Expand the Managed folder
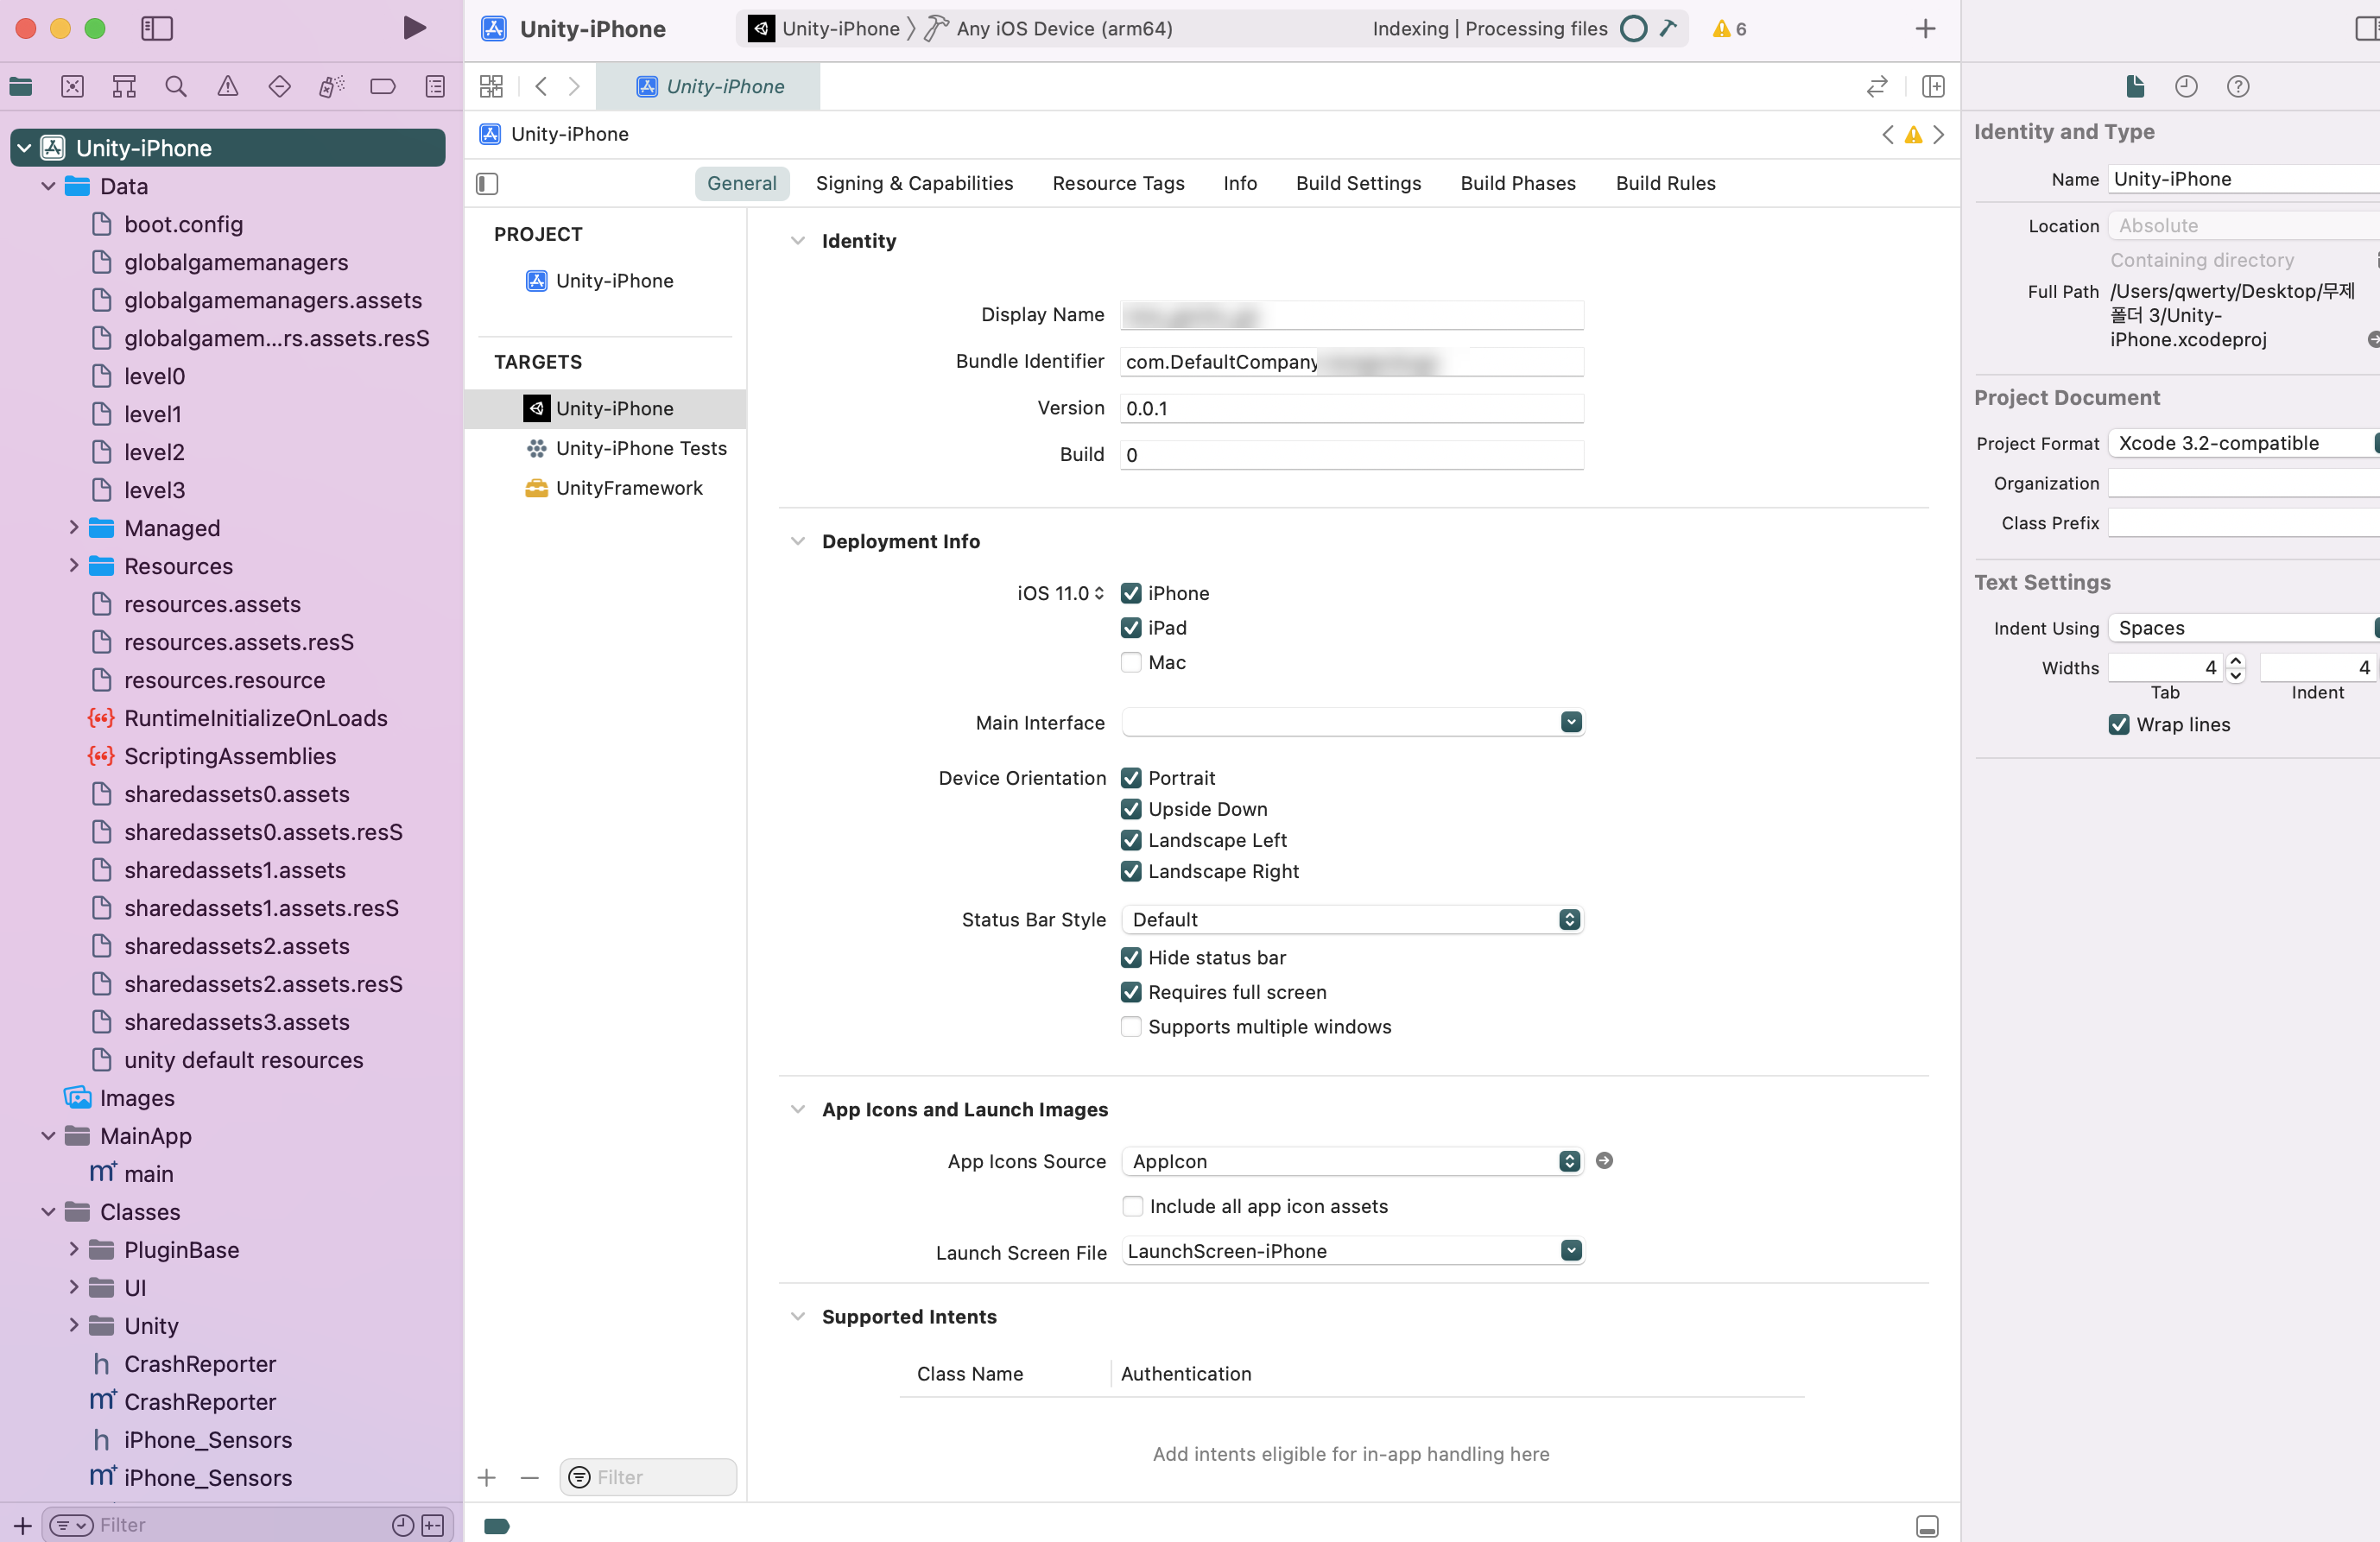2380x1542 pixels. point(73,528)
